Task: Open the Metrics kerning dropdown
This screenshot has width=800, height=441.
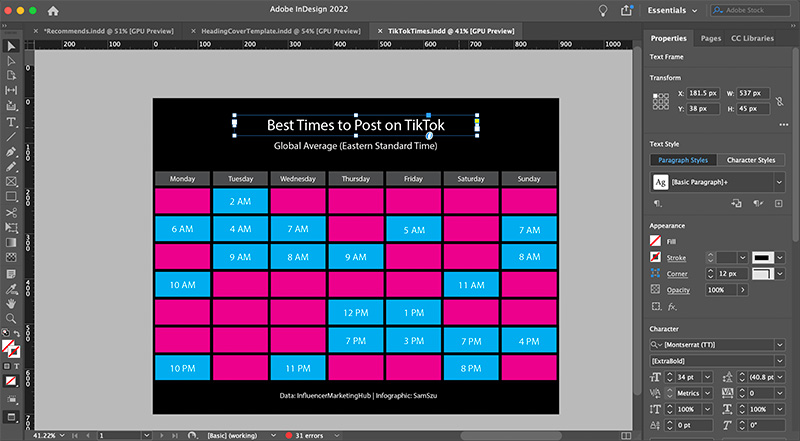Action: (708, 394)
